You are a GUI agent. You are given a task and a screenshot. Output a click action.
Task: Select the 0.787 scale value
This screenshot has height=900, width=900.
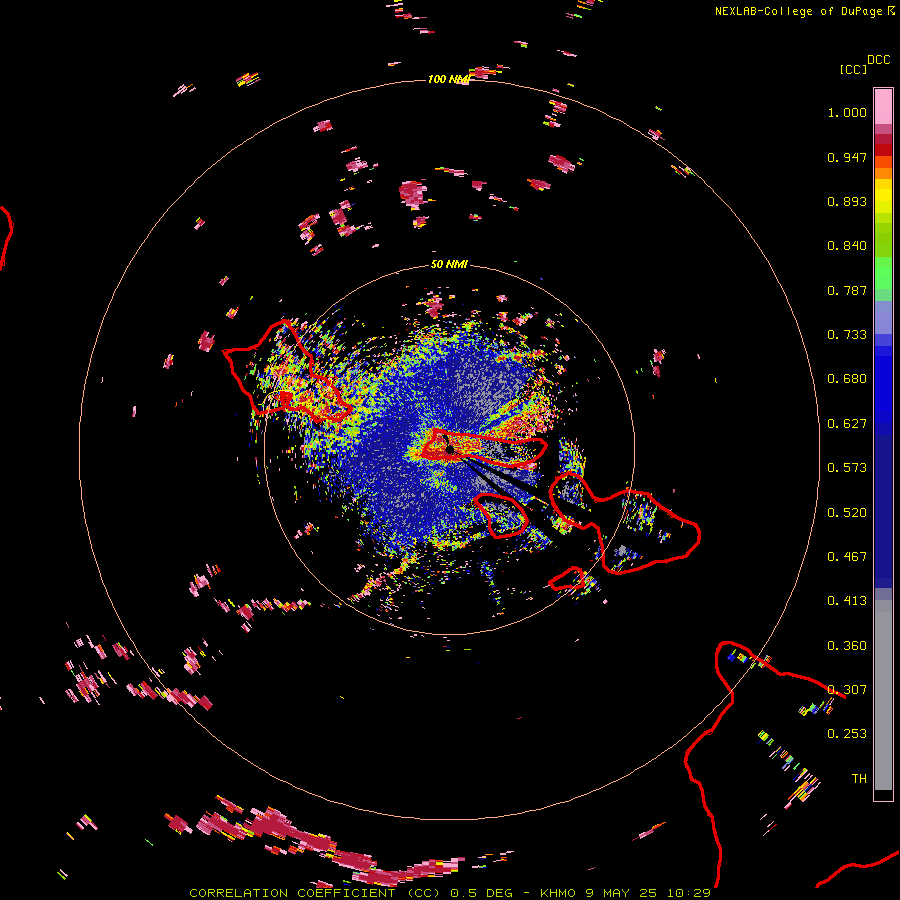[x=847, y=290]
